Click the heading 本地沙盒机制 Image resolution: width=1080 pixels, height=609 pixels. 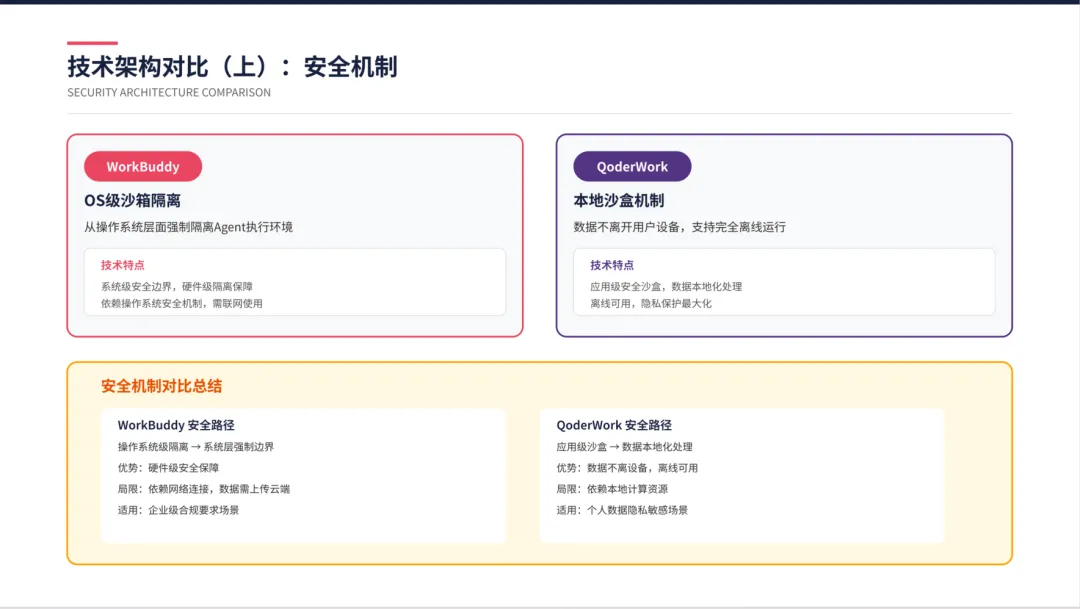coord(619,200)
